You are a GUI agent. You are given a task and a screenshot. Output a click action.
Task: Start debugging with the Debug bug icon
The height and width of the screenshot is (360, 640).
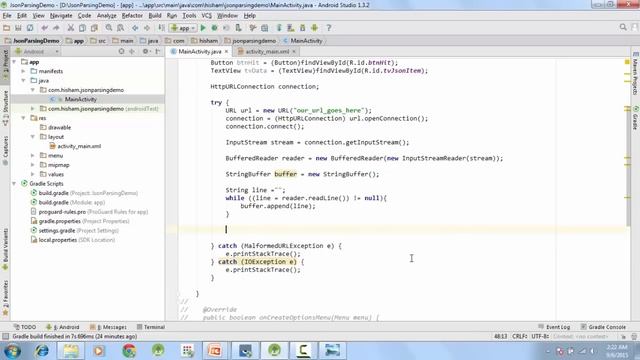tap(214, 28)
